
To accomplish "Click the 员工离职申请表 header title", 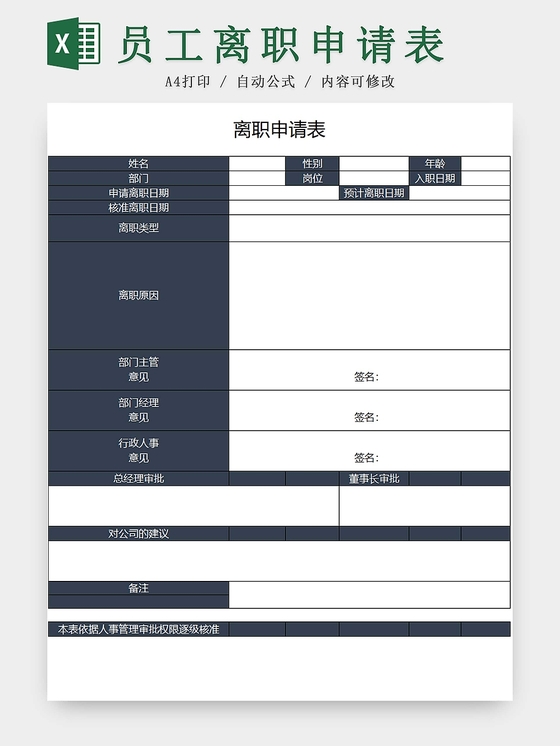I will pos(281,44).
